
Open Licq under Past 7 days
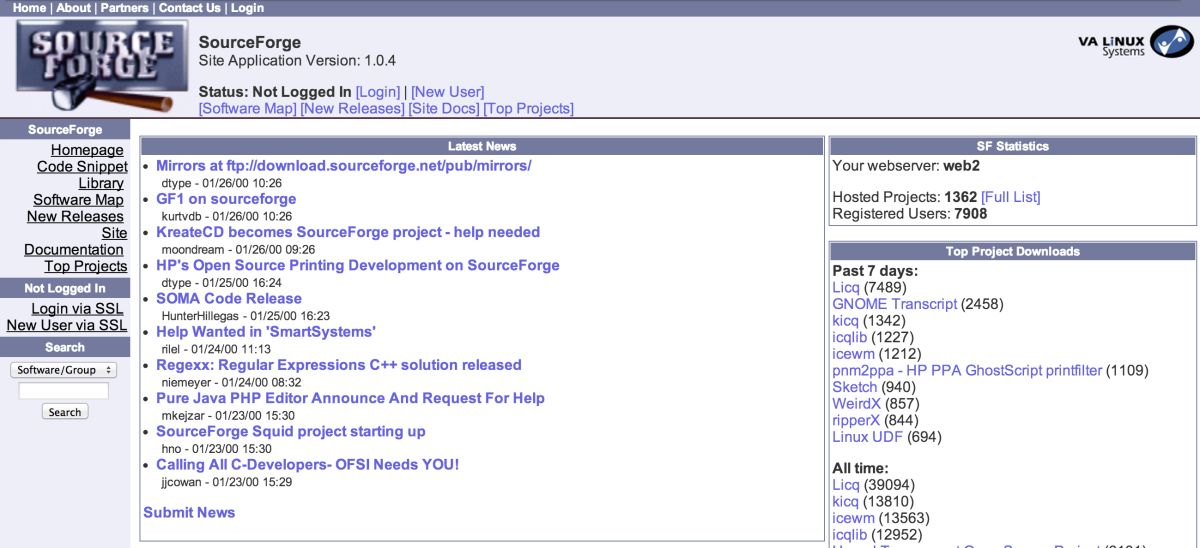[846, 287]
